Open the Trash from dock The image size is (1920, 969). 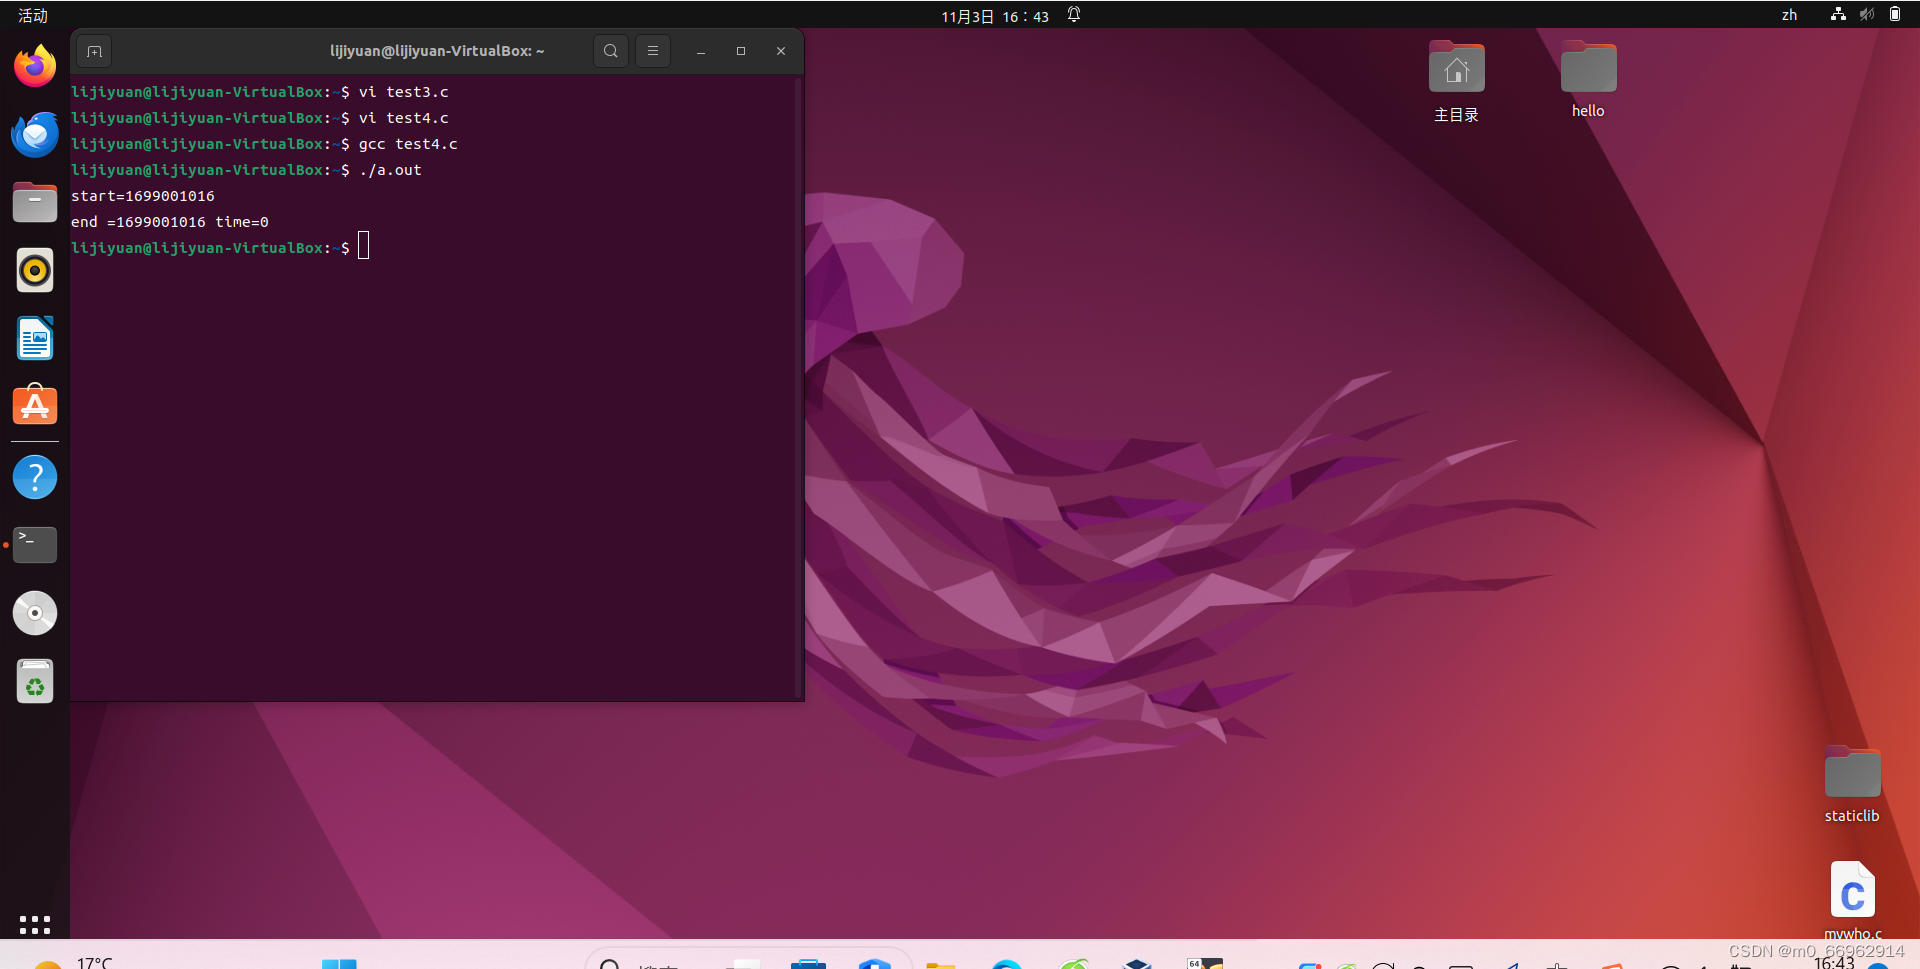pyautogui.click(x=35, y=681)
